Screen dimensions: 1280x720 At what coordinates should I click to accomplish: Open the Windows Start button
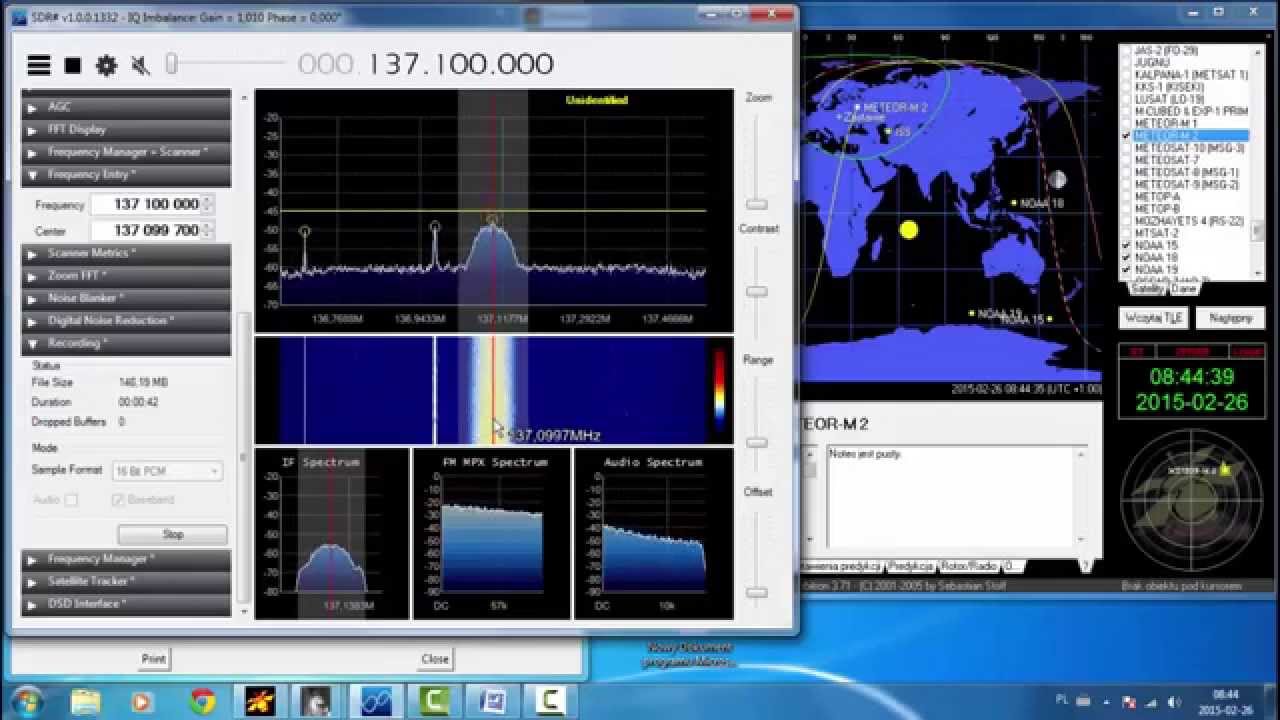(x=26, y=700)
